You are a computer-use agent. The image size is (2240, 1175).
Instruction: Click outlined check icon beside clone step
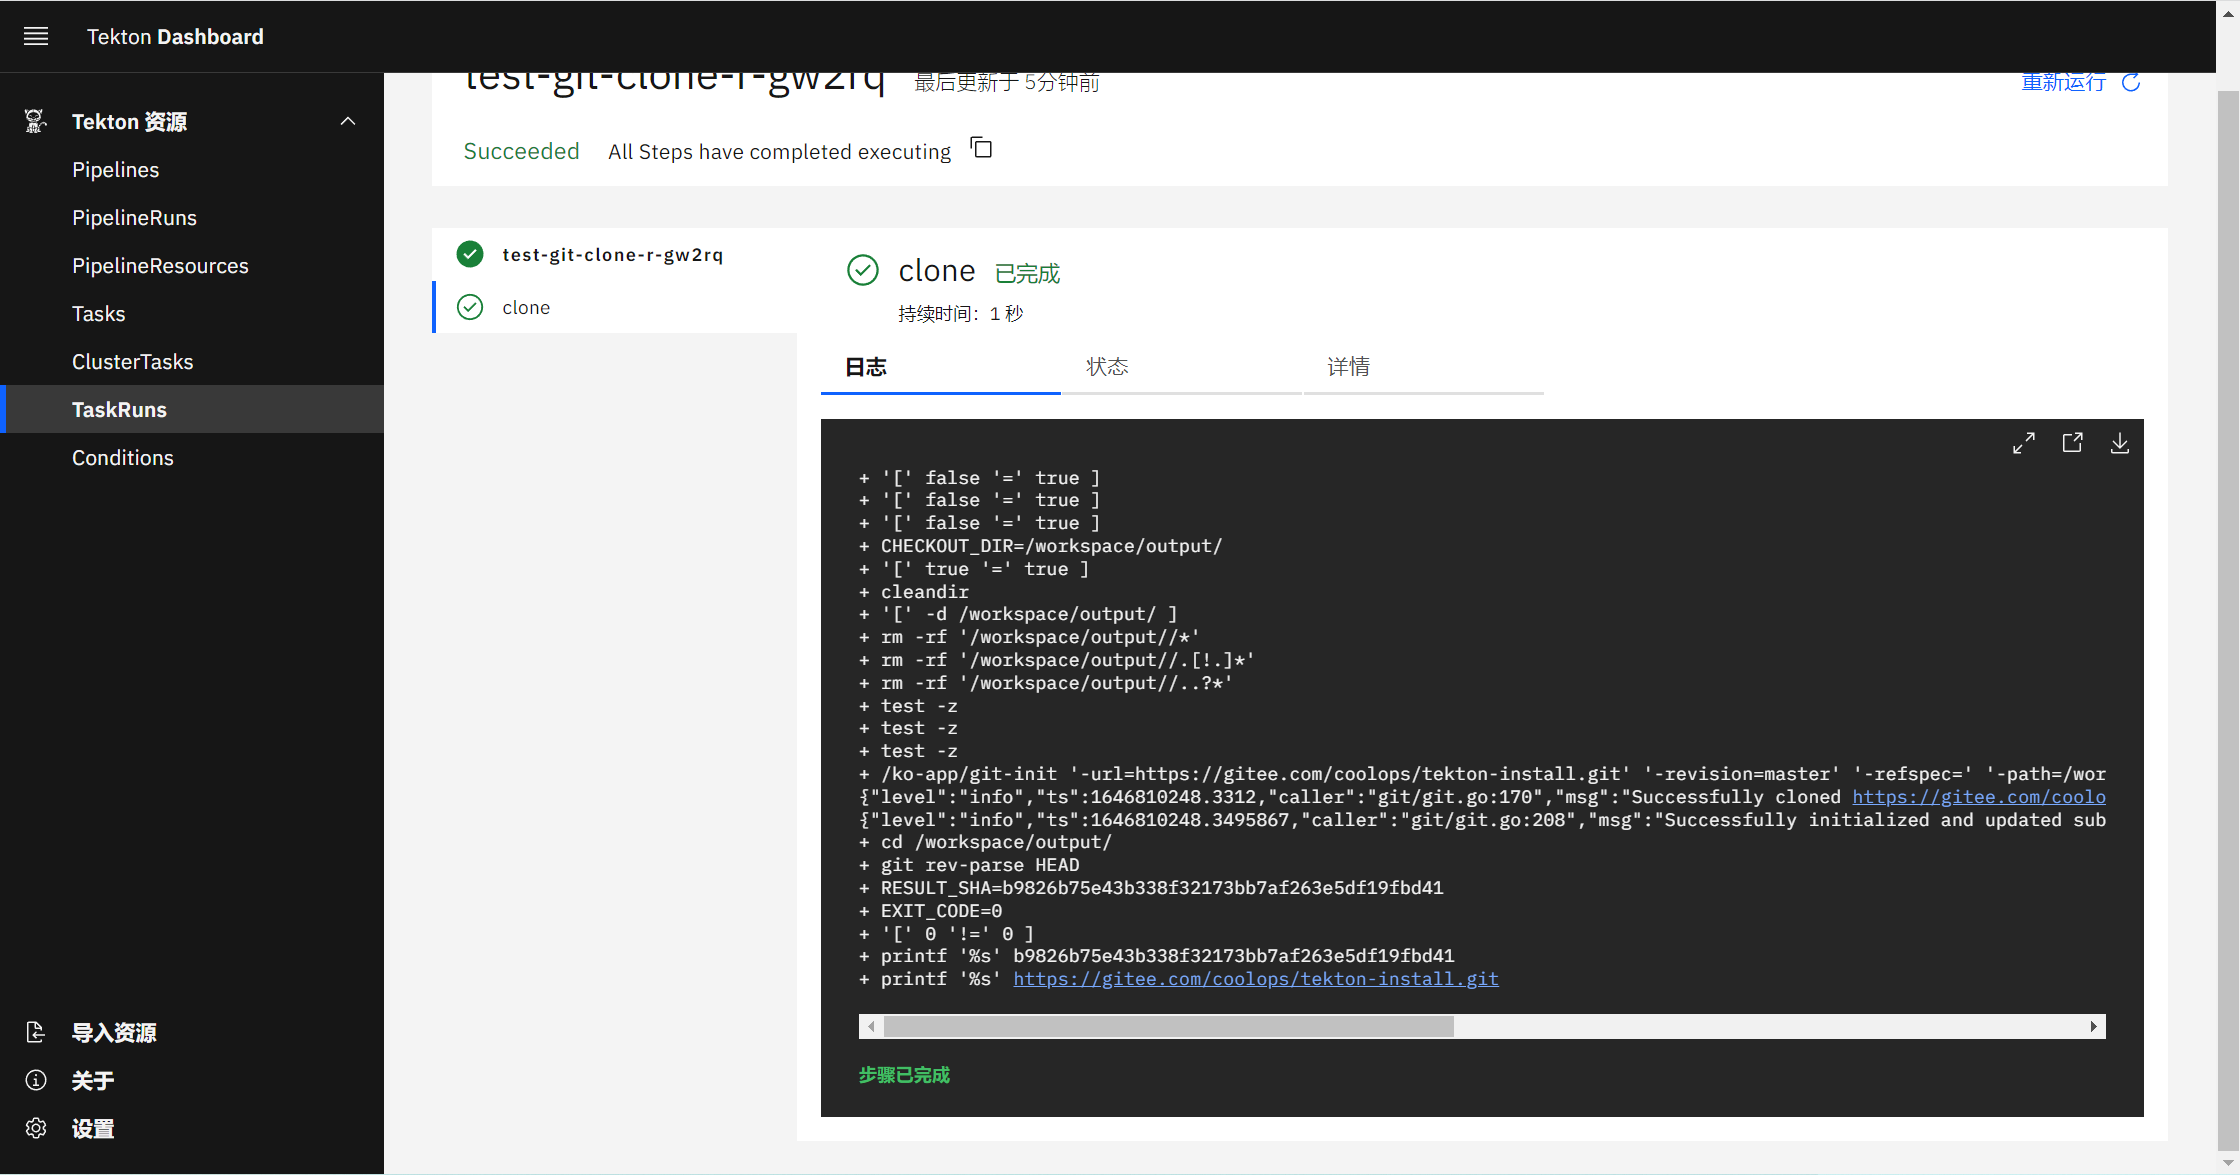(470, 307)
